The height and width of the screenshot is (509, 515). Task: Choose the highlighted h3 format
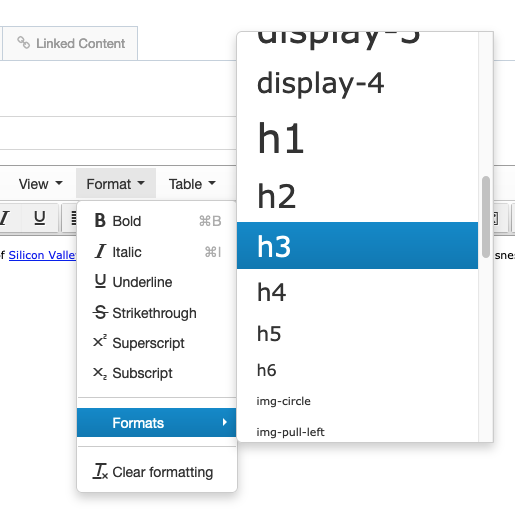pos(357,246)
